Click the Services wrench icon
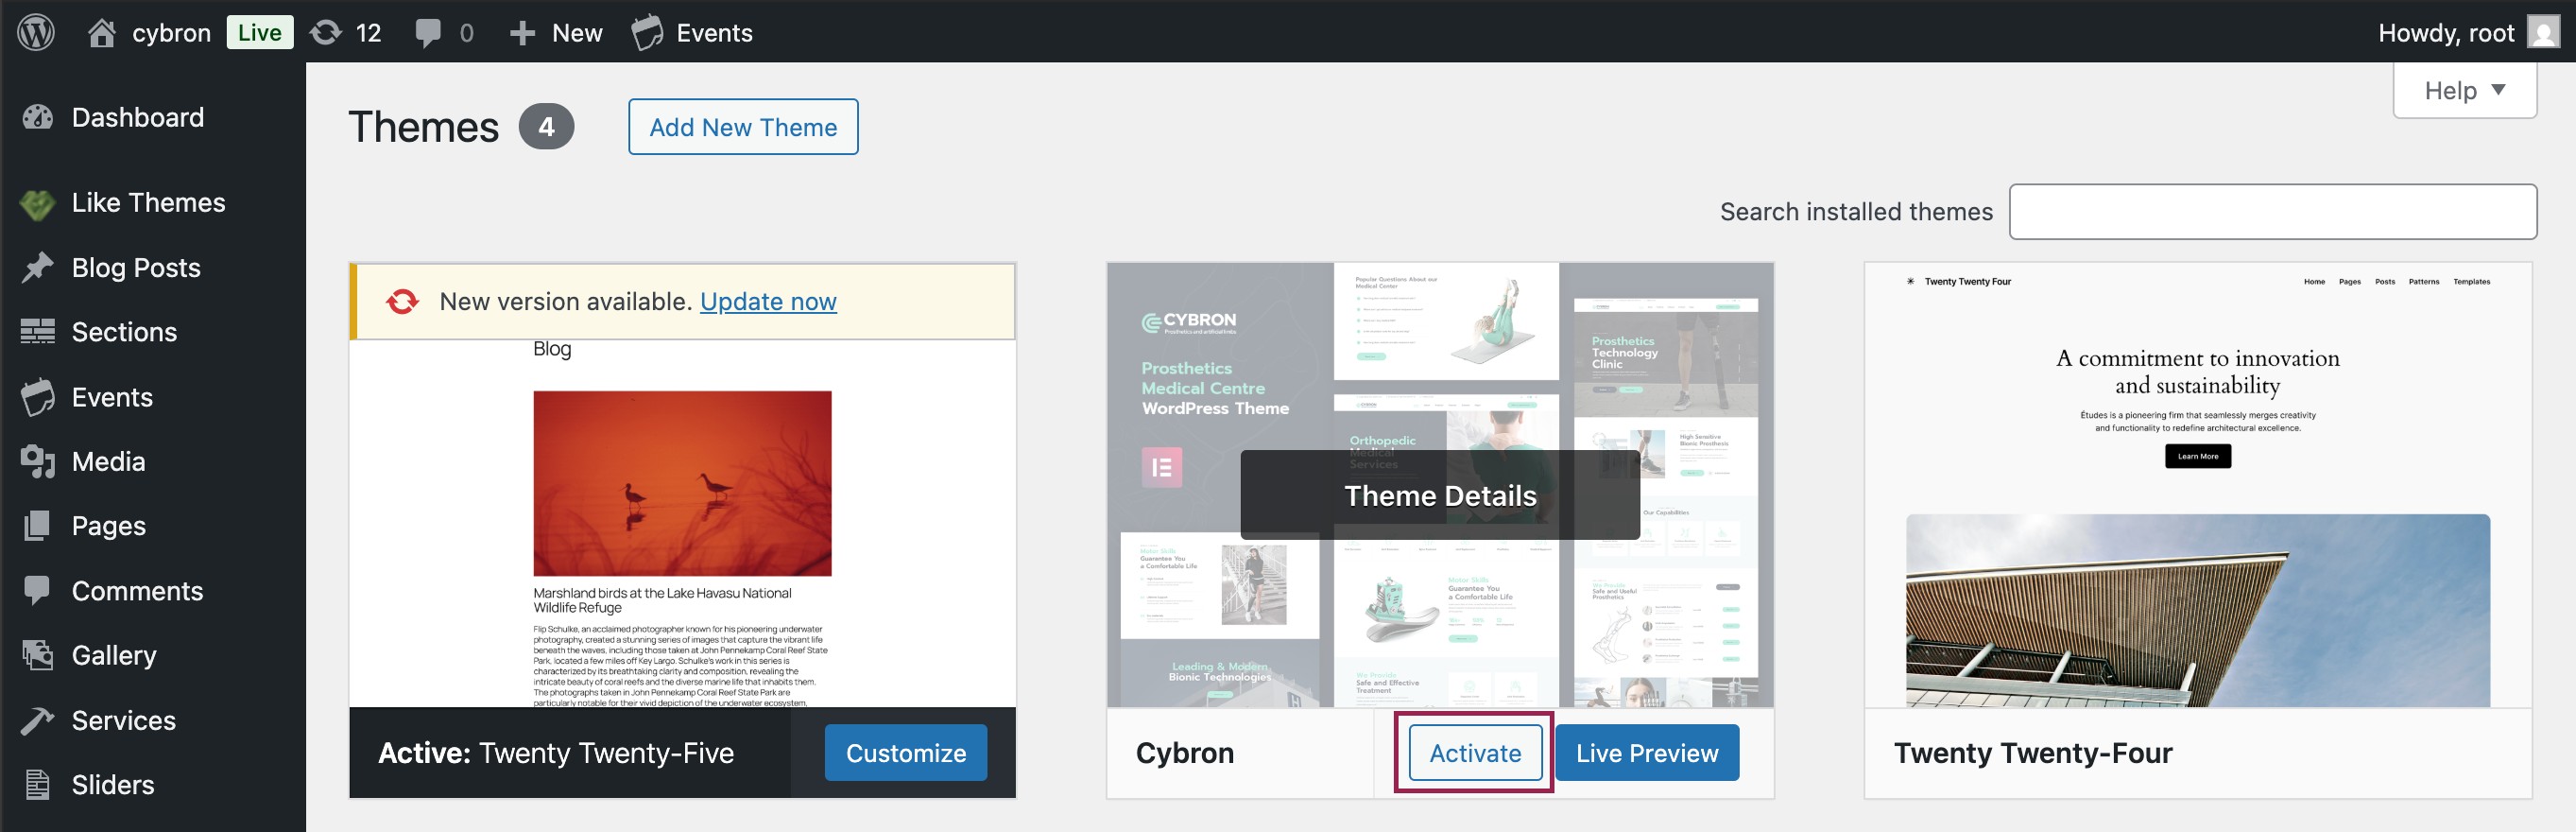 click(38, 720)
